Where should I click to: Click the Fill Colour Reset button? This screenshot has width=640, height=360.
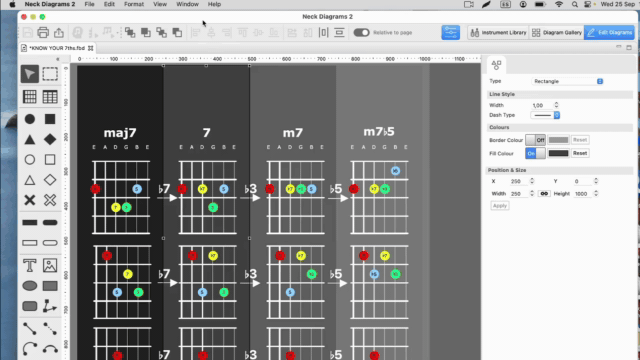click(580, 153)
